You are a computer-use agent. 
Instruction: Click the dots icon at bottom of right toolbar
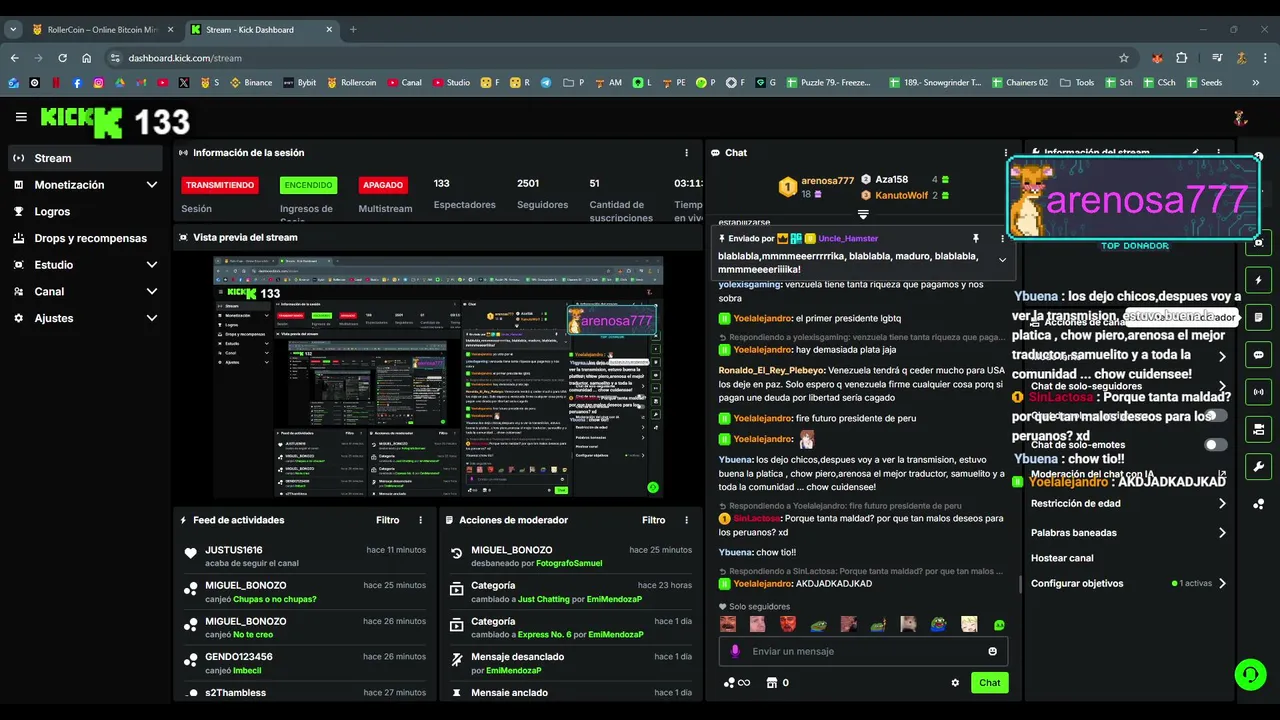point(1258,504)
